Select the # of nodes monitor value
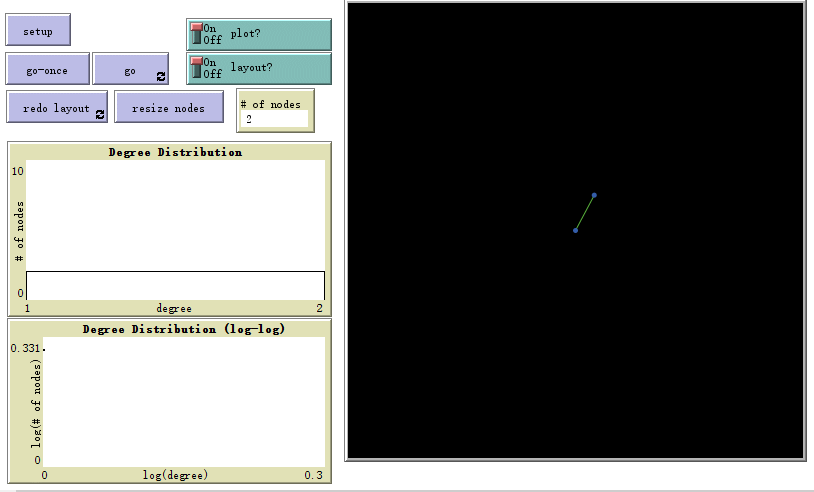The height and width of the screenshot is (492, 814). (274, 119)
